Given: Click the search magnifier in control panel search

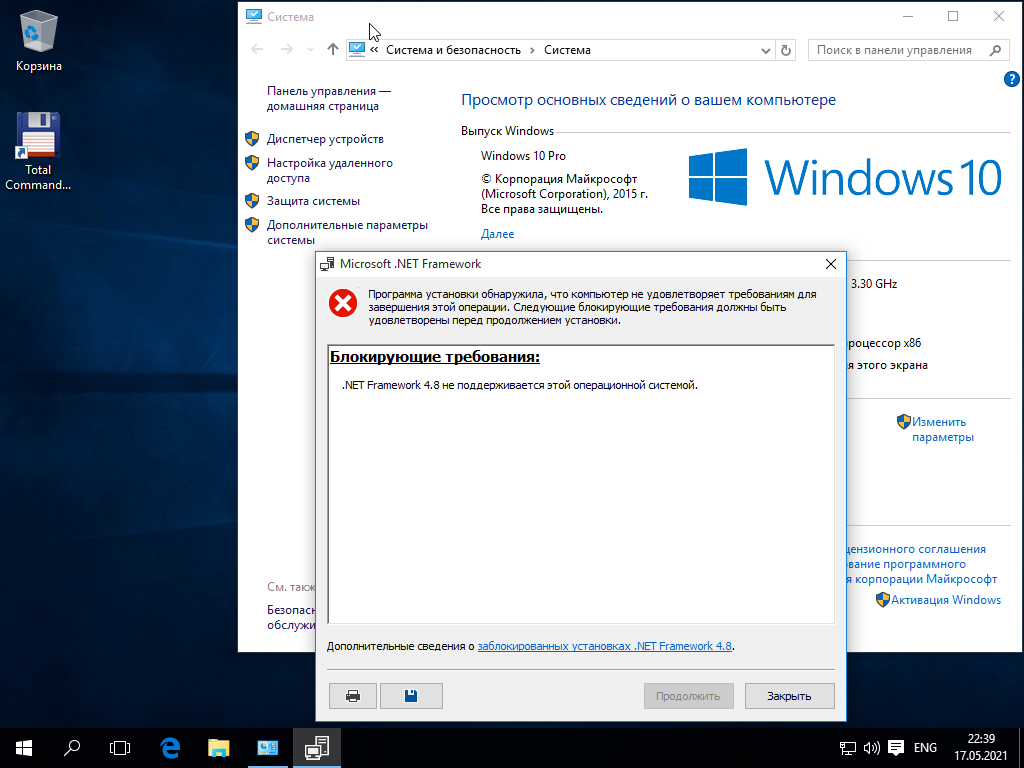Looking at the screenshot, I should [x=995, y=50].
